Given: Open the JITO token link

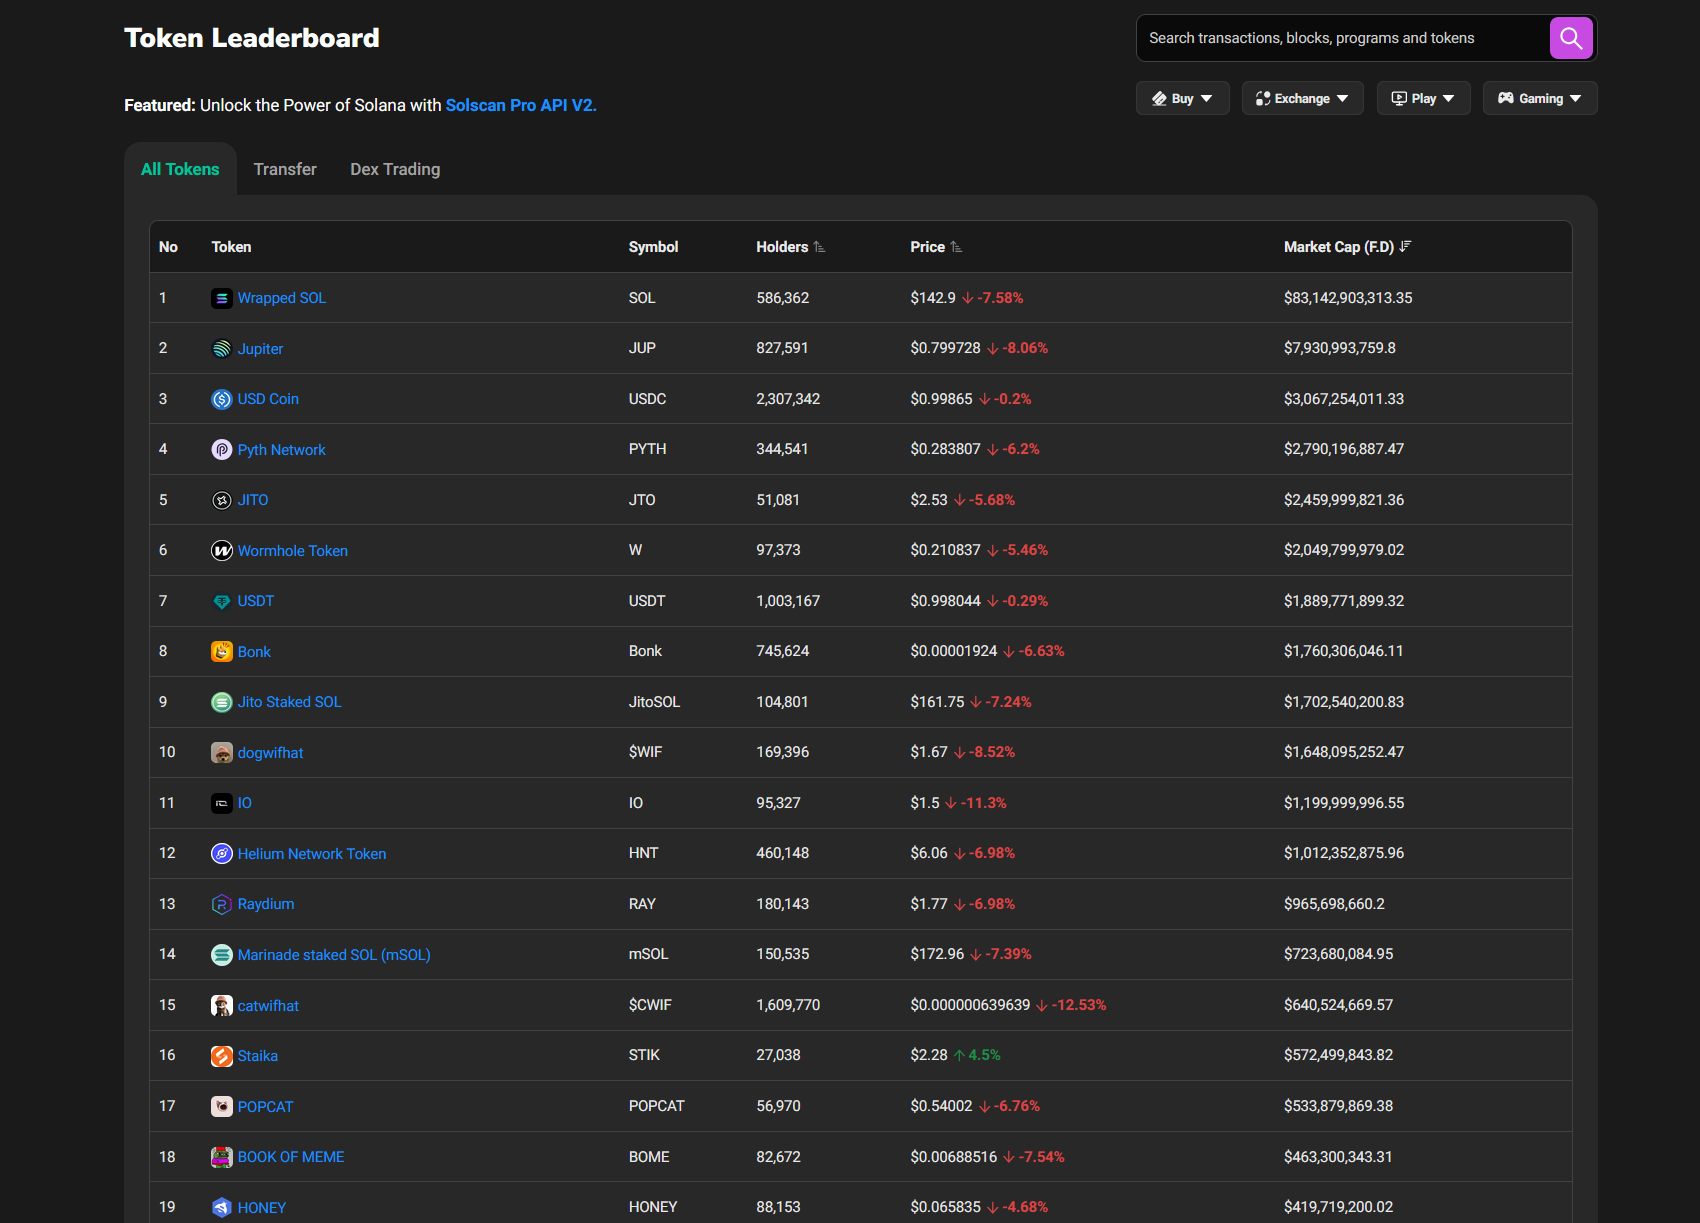Looking at the screenshot, I should point(253,500).
